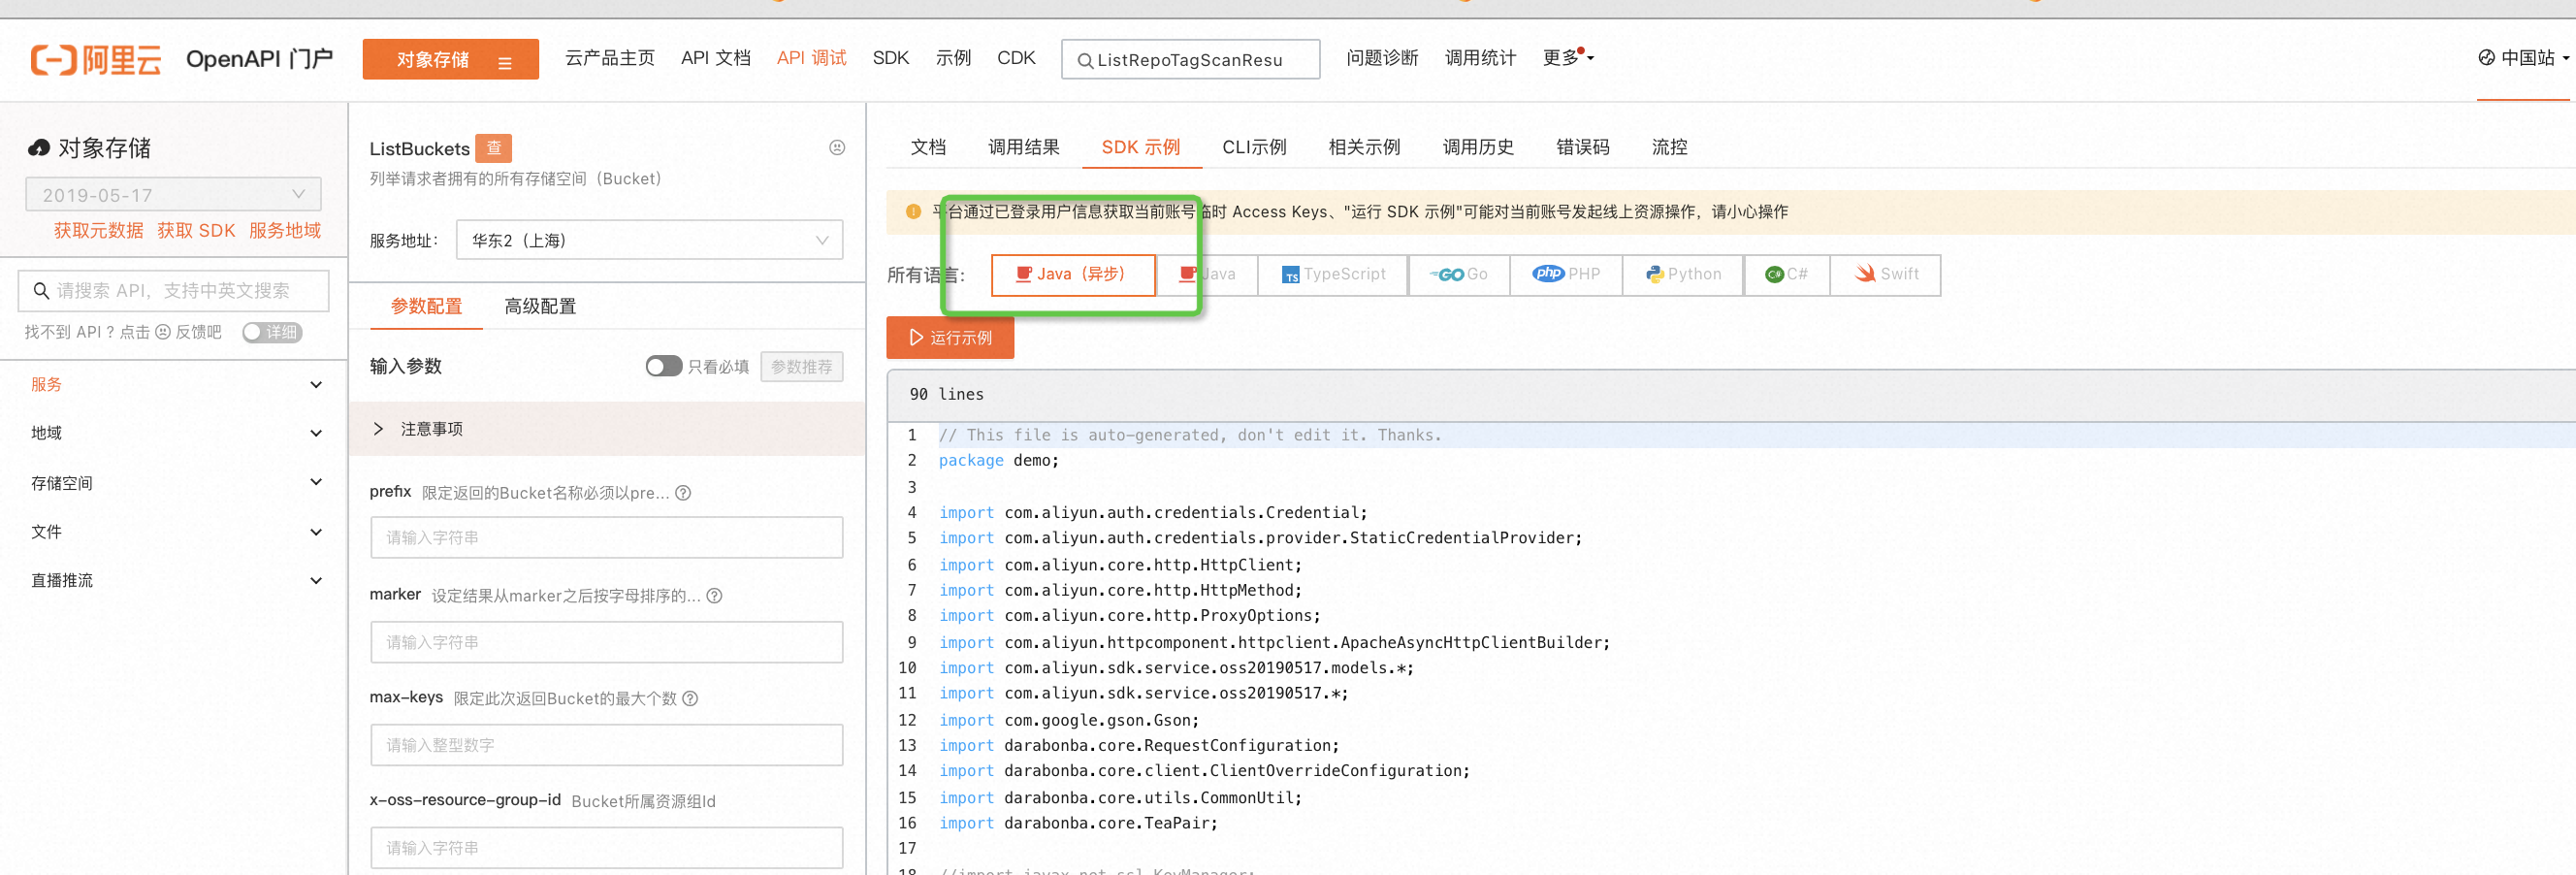Click the globe icon next to 中国站
The height and width of the screenshot is (875, 2576).
pyautogui.click(x=2486, y=58)
